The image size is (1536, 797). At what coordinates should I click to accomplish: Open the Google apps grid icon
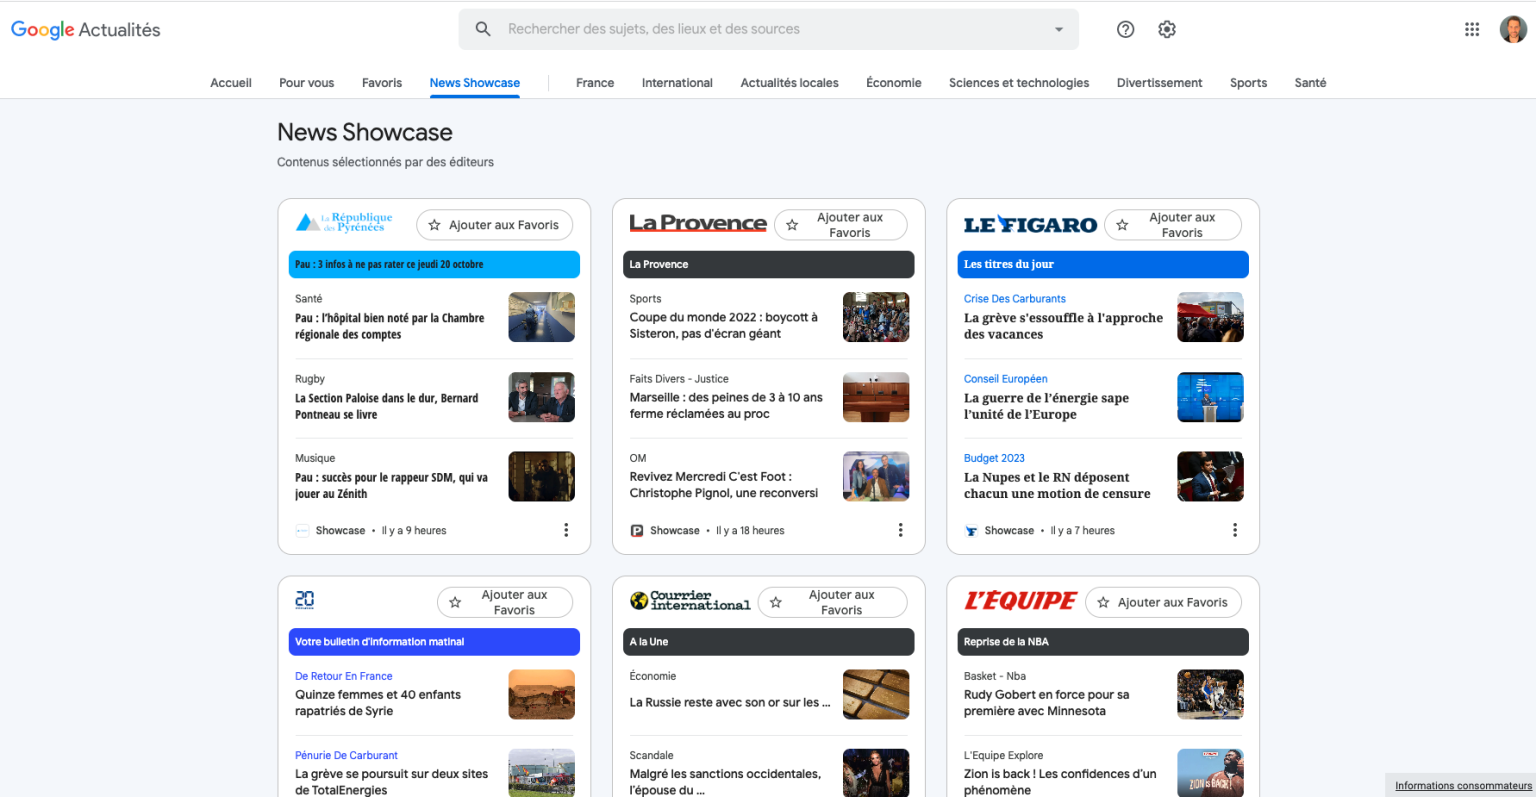click(1471, 29)
